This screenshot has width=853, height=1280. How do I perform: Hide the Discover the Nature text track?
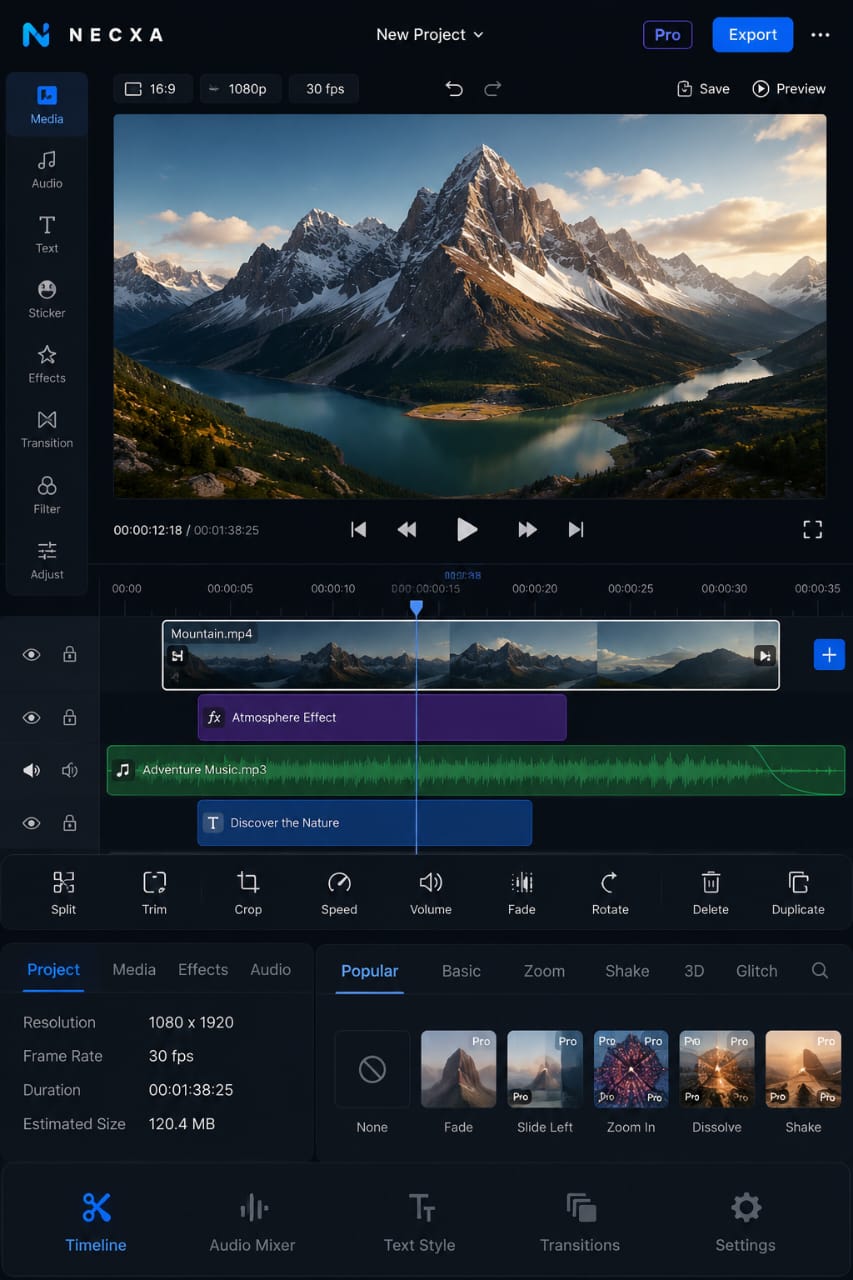pos(32,824)
